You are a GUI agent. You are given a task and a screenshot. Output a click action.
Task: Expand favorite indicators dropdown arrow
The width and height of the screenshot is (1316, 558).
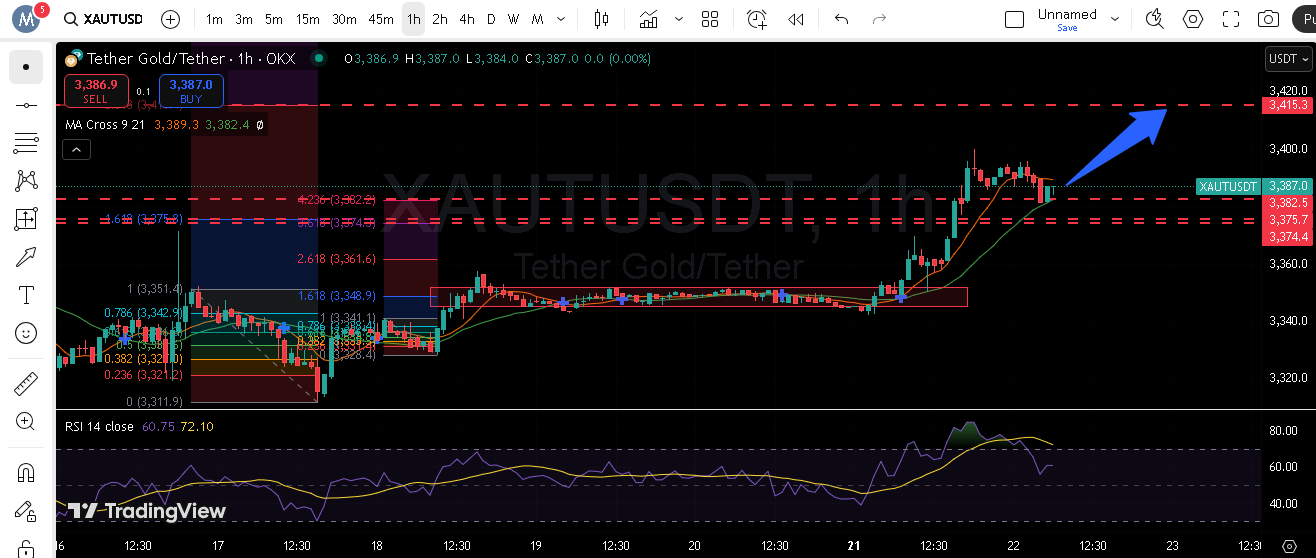point(679,19)
